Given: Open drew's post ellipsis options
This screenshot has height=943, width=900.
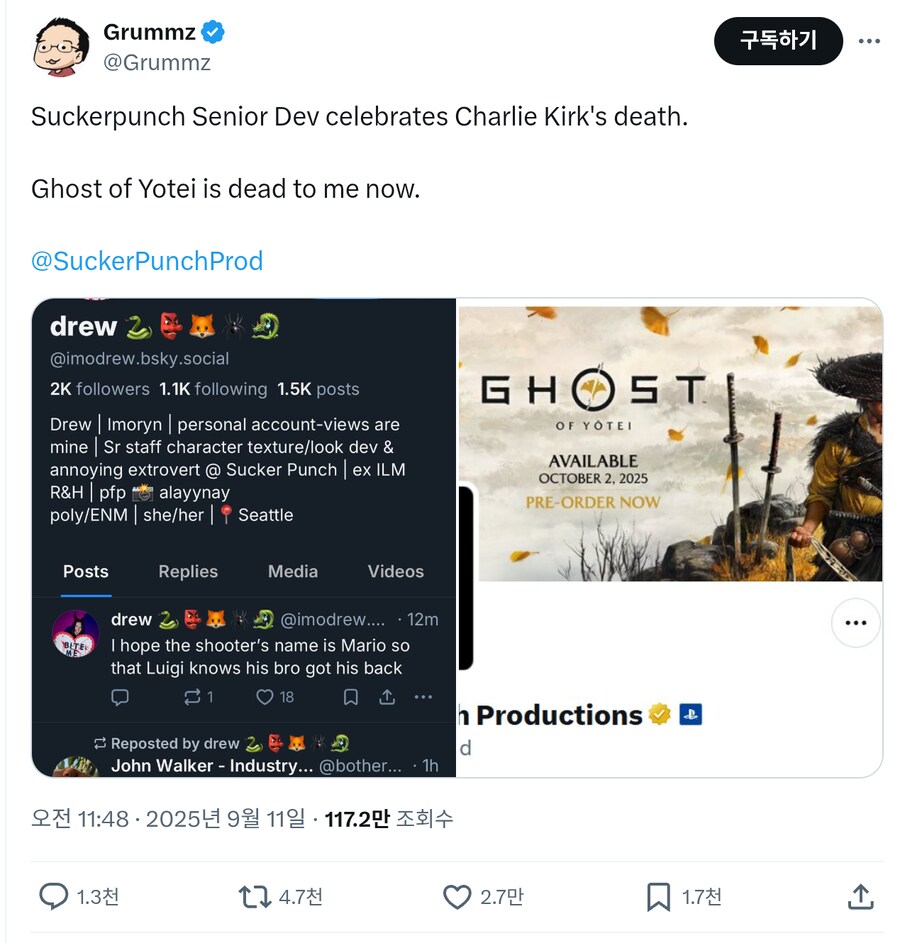Looking at the screenshot, I should 423,697.
